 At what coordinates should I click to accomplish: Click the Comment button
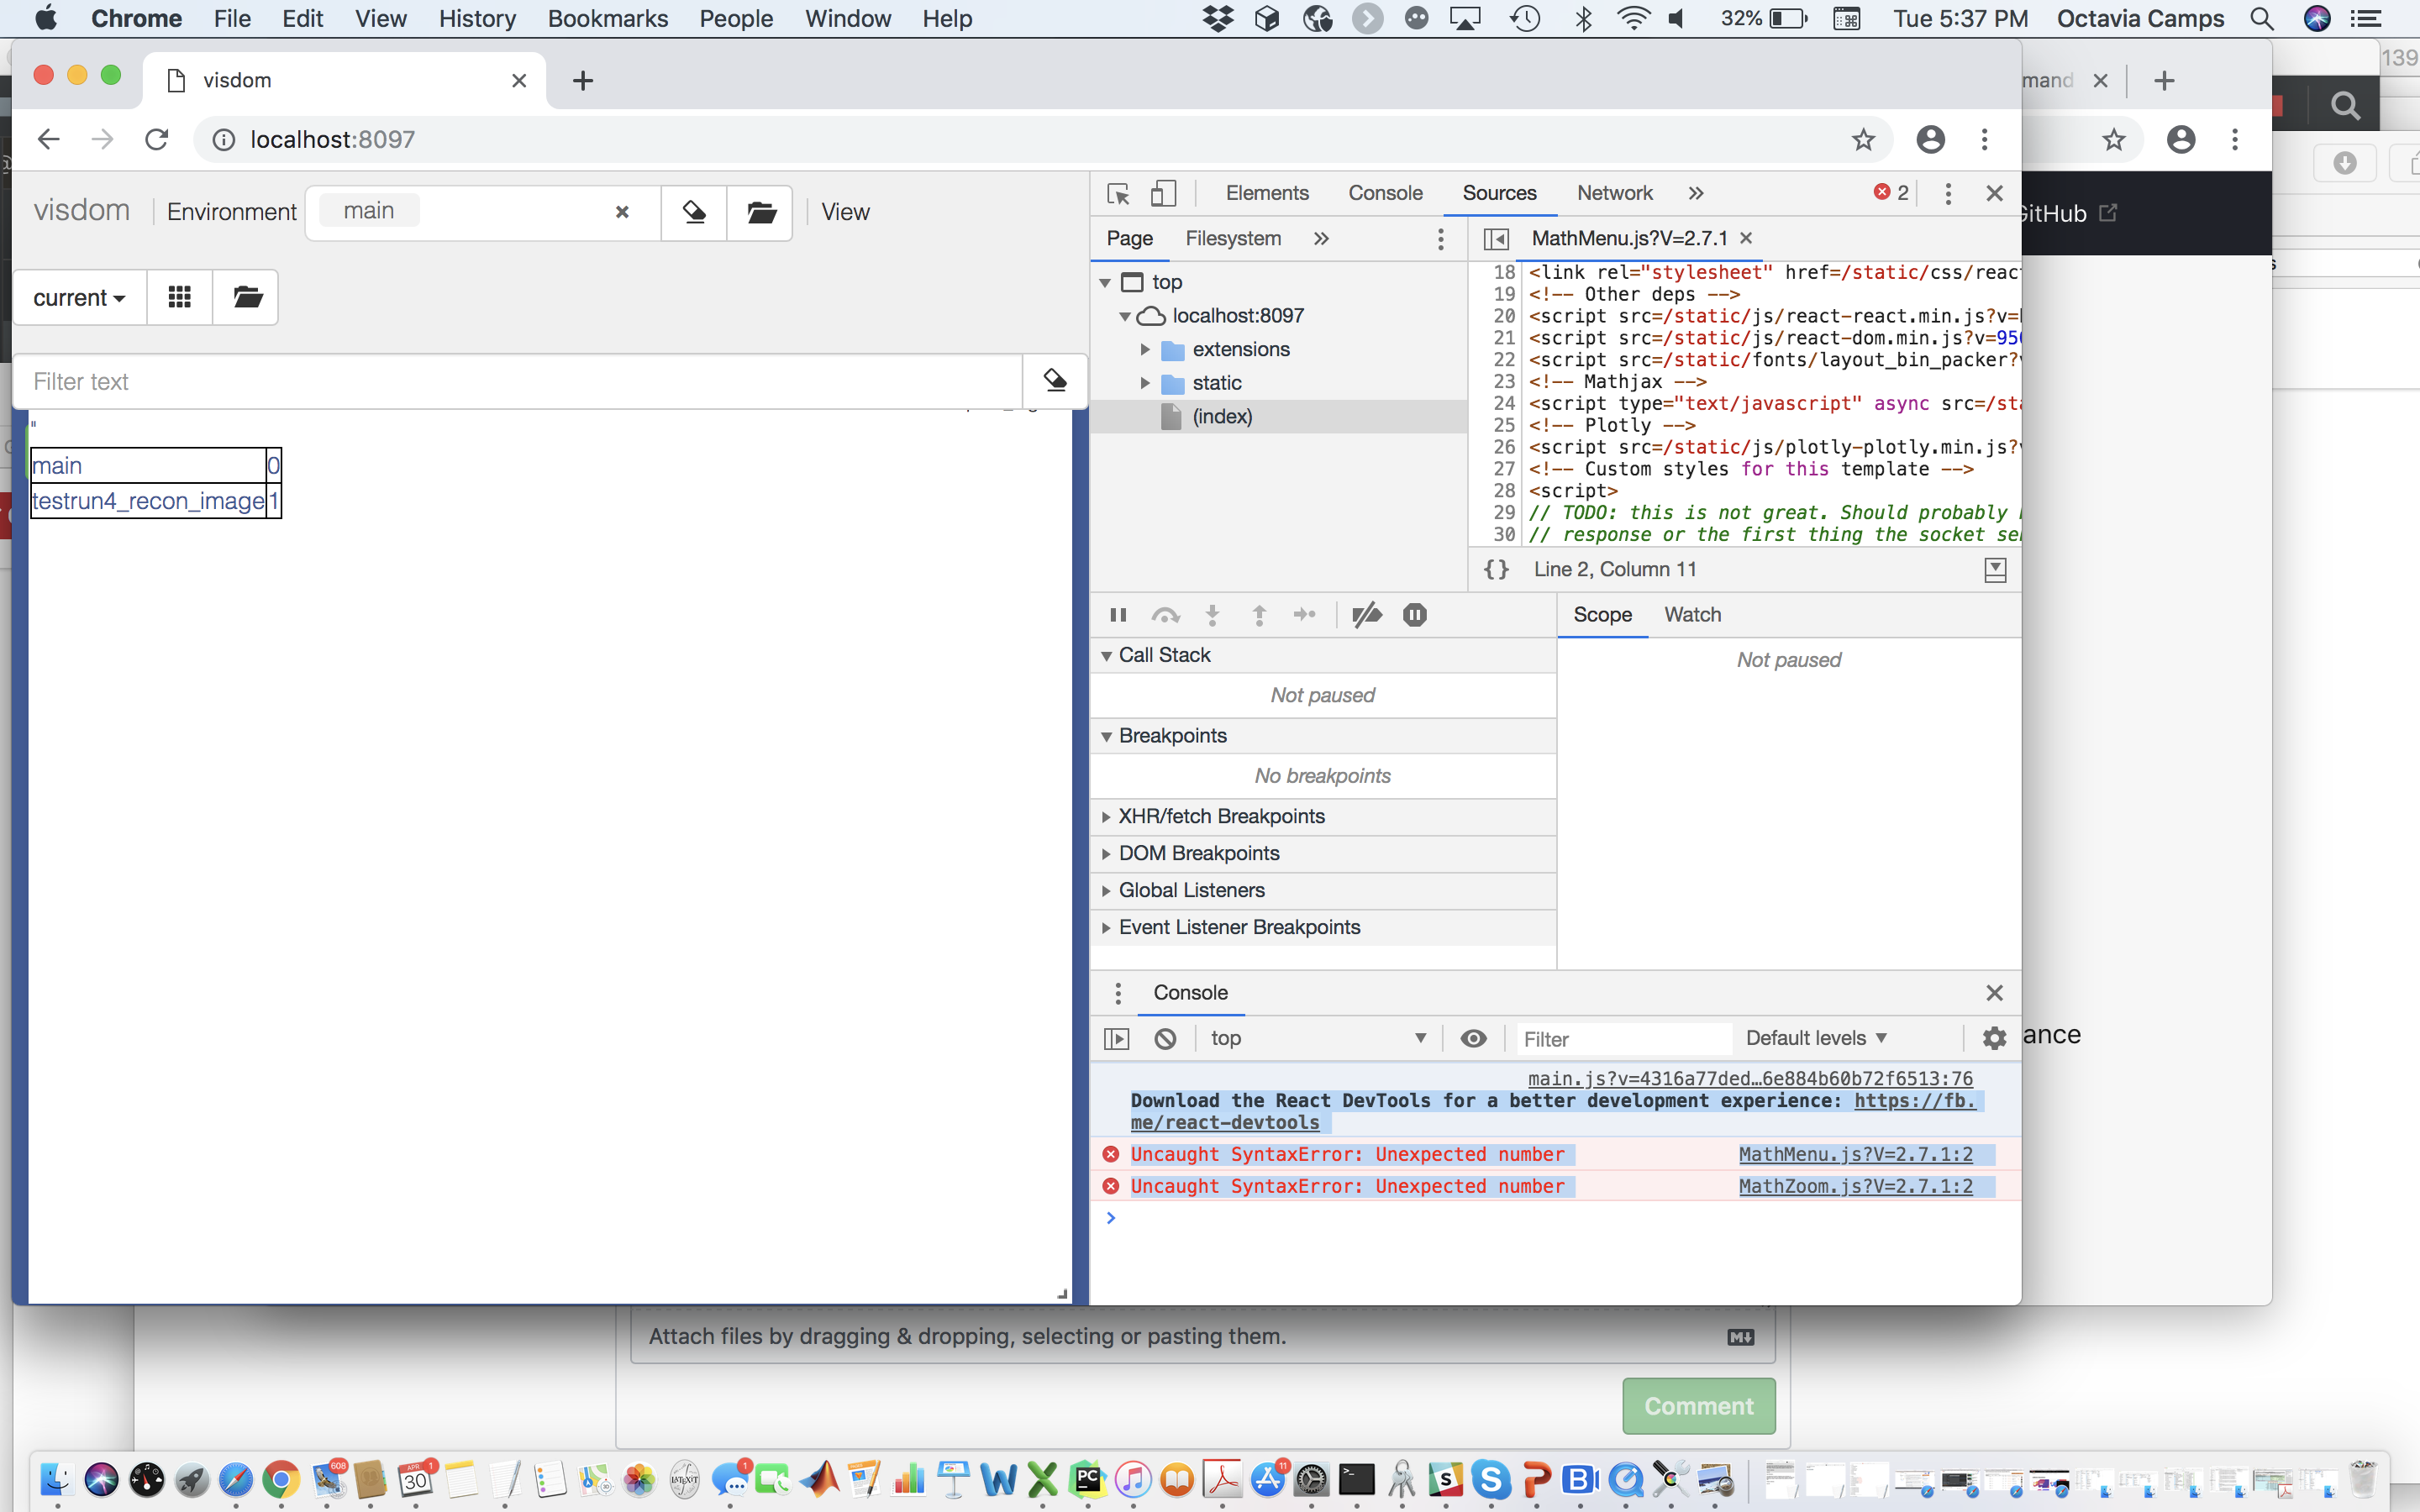click(1698, 1405)
